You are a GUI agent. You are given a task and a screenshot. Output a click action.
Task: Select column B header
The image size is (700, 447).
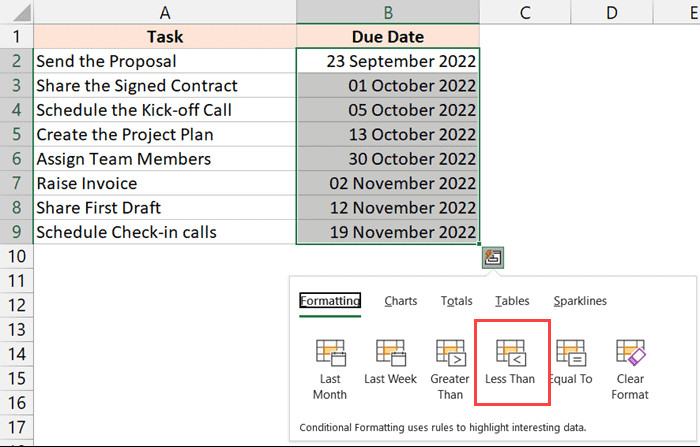click(x=388, y=12)
